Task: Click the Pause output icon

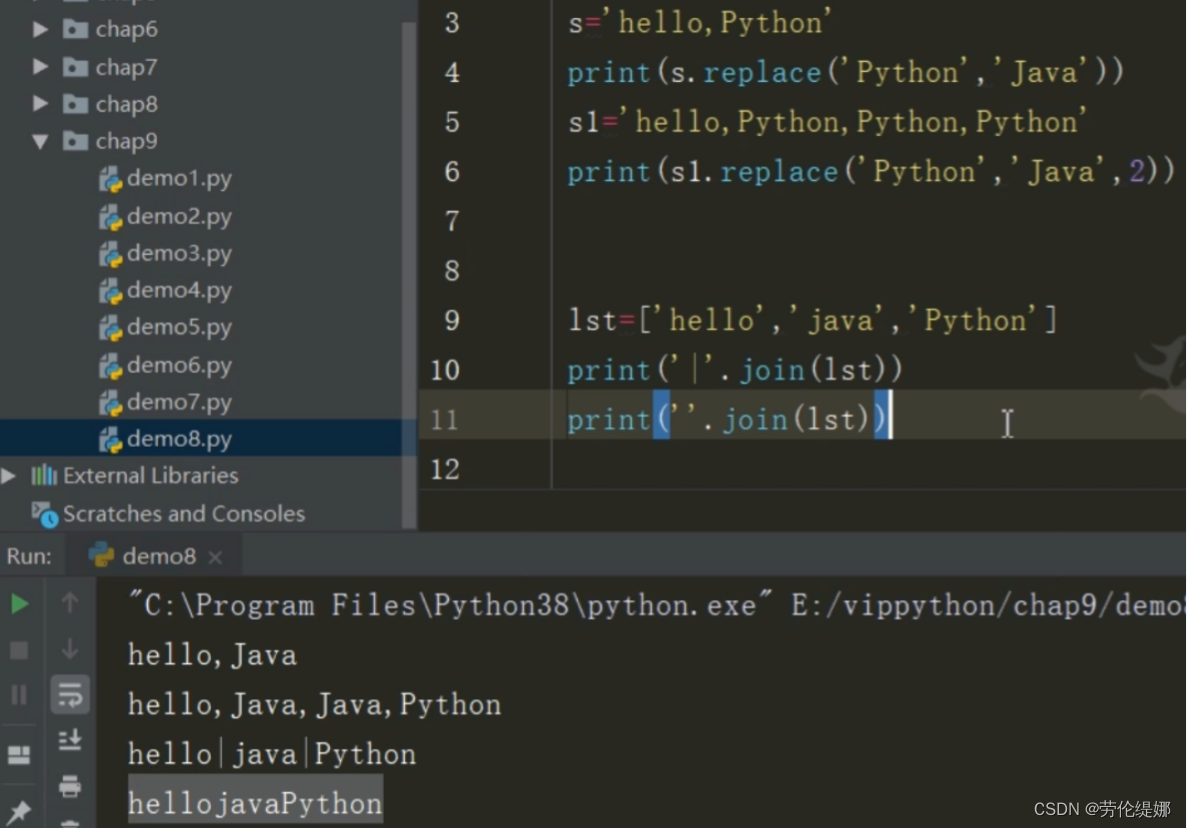Action: click(19, 695)
